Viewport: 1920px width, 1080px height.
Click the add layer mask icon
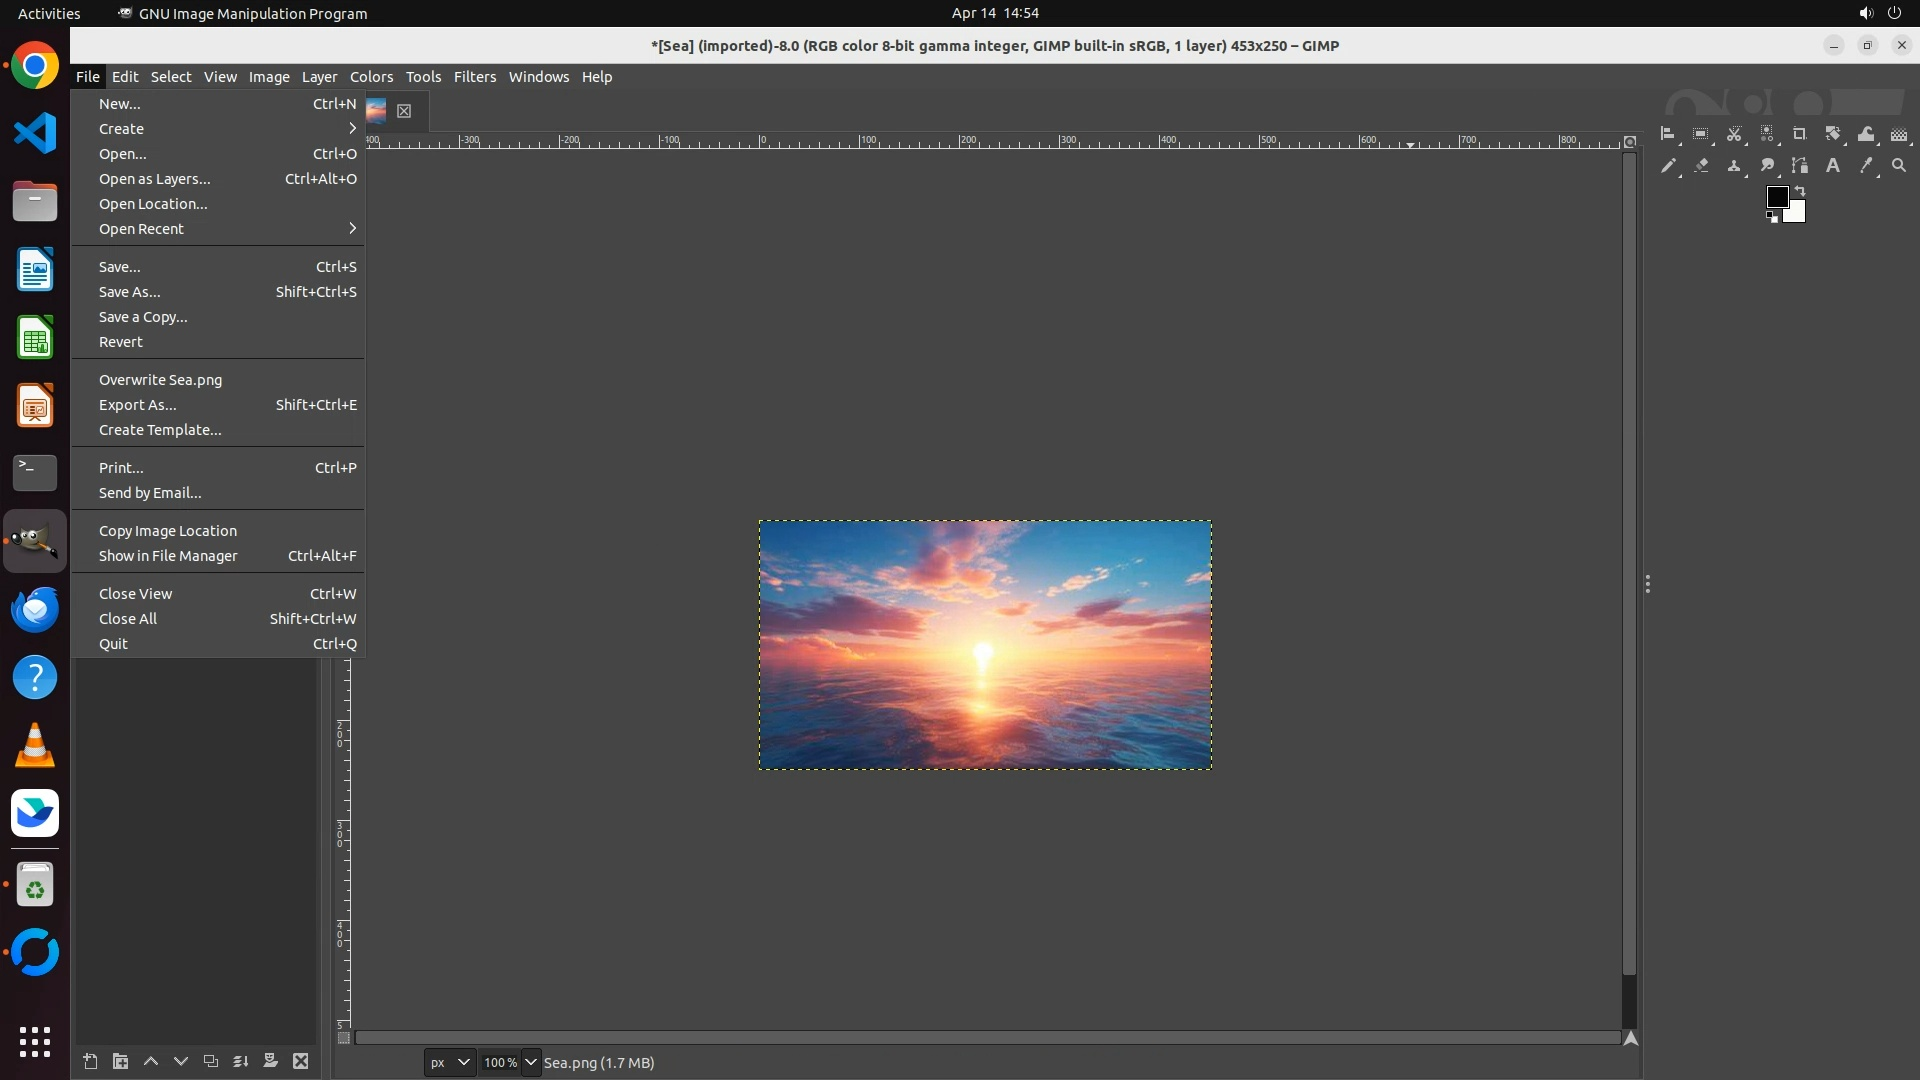coord(270,1061)
